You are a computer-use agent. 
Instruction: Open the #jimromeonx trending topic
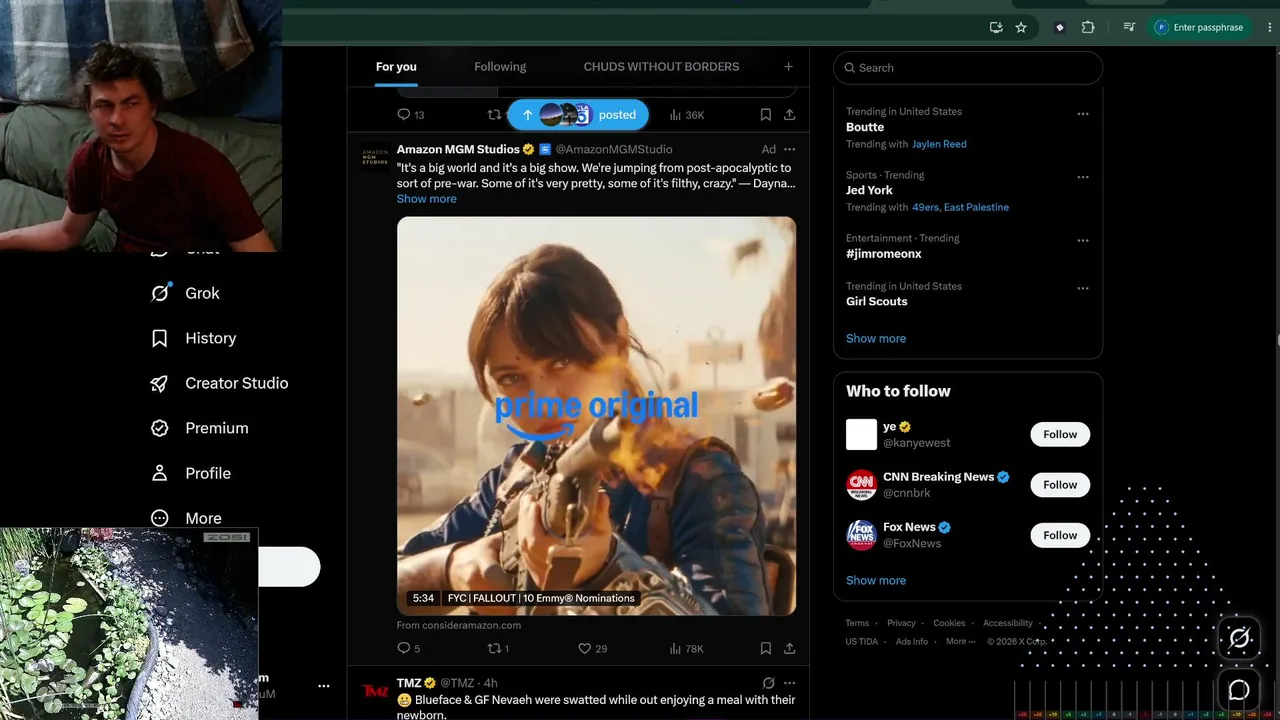tap(884, 254)
